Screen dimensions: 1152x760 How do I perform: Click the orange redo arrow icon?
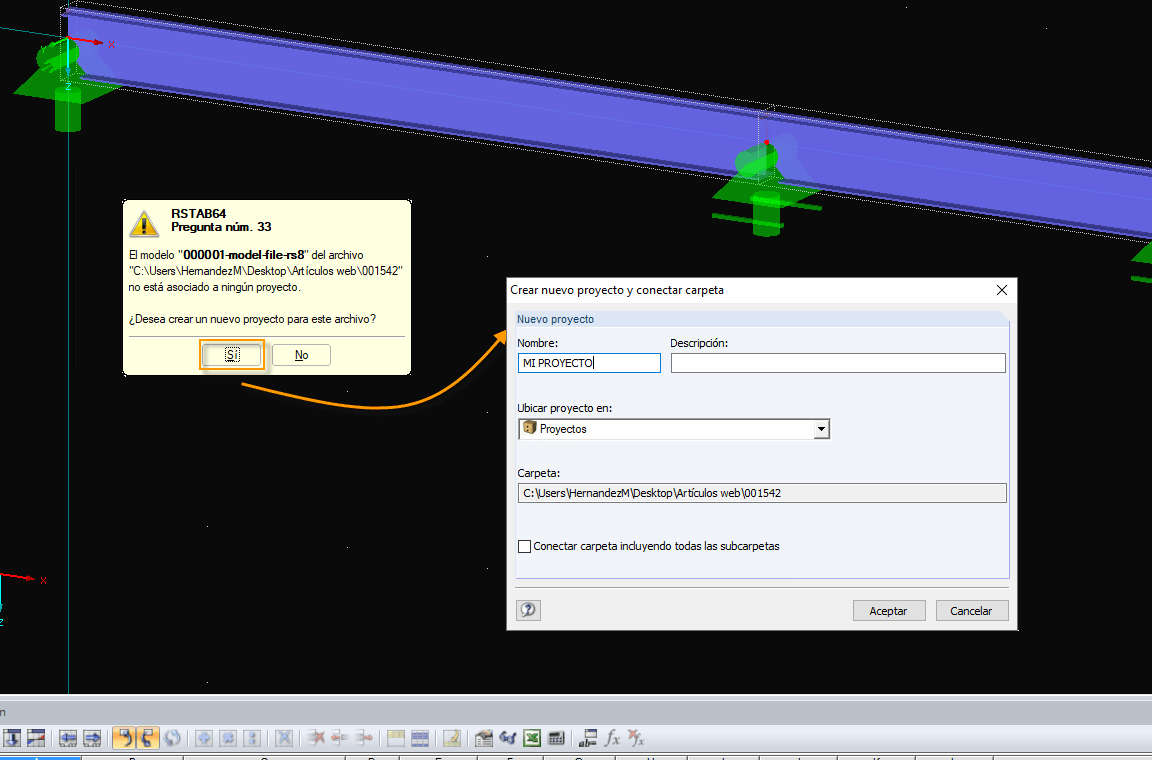(x=145, y=737)
